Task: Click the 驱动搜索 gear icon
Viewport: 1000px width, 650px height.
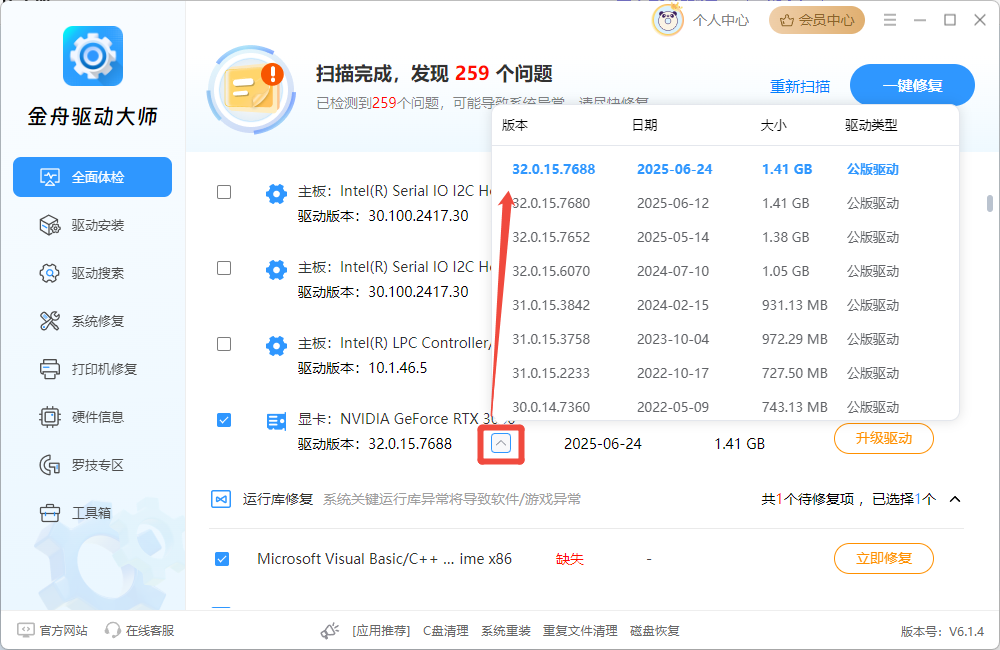Action: (x=50, y=273)
